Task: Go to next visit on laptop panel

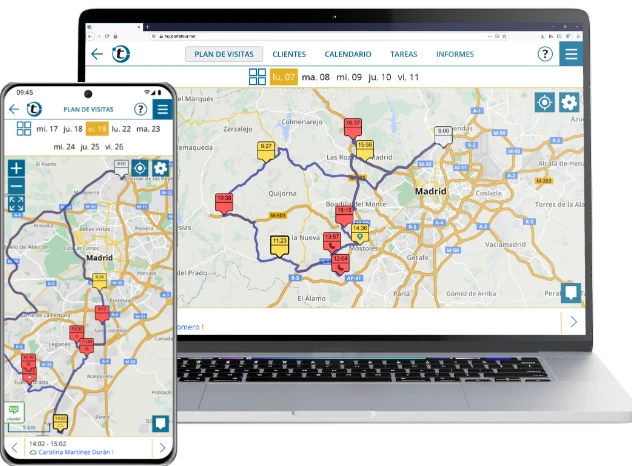Action: click(x=574, y=322)
